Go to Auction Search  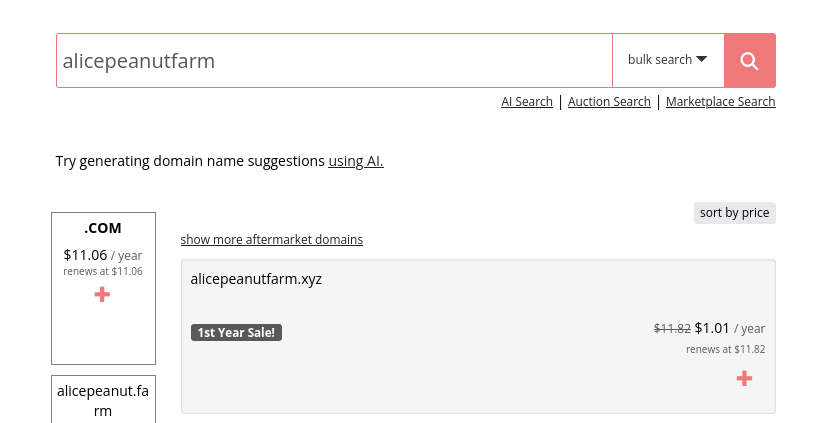coord(609,102)
